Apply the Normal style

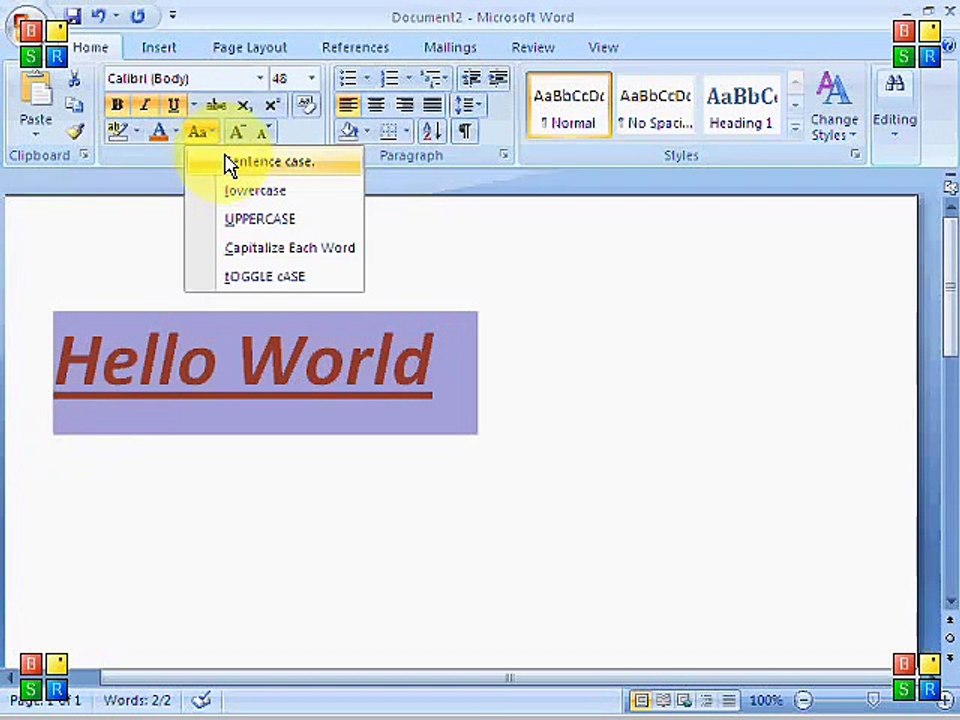[x=569, y=105]
